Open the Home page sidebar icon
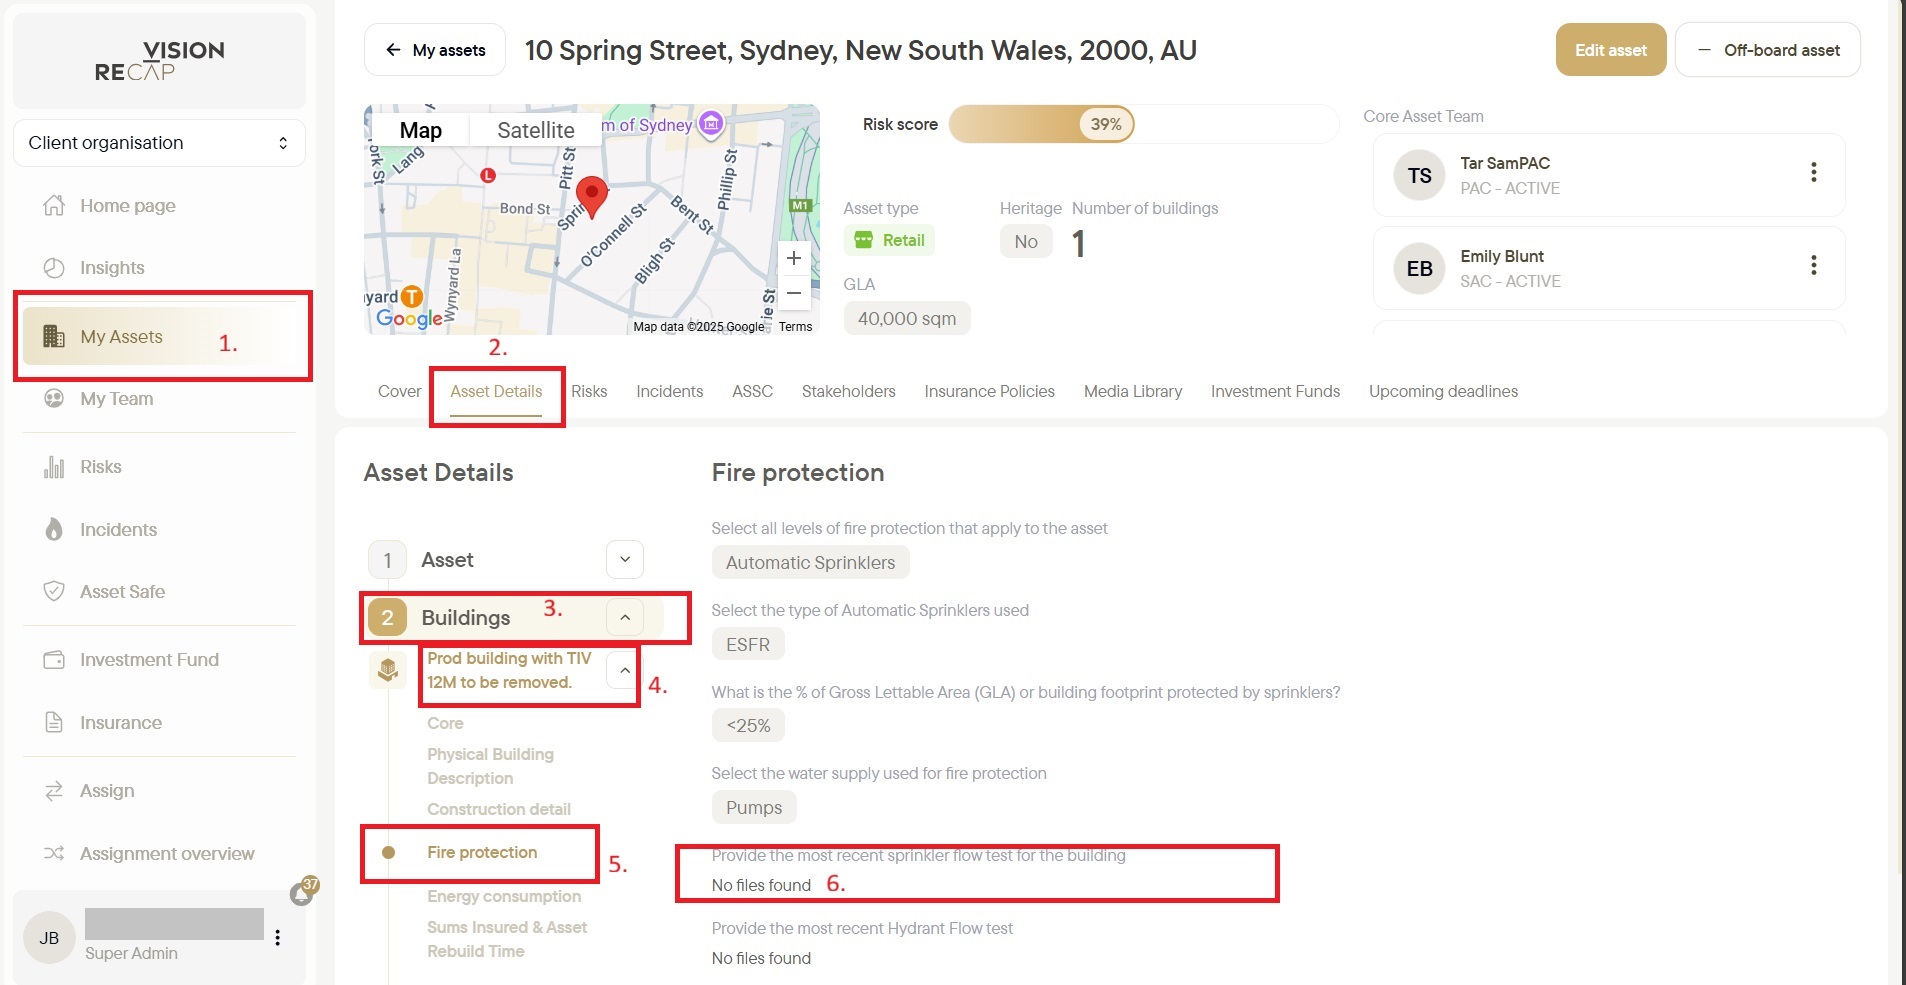The image size is (1906, 985). click(x=54, y=205)
